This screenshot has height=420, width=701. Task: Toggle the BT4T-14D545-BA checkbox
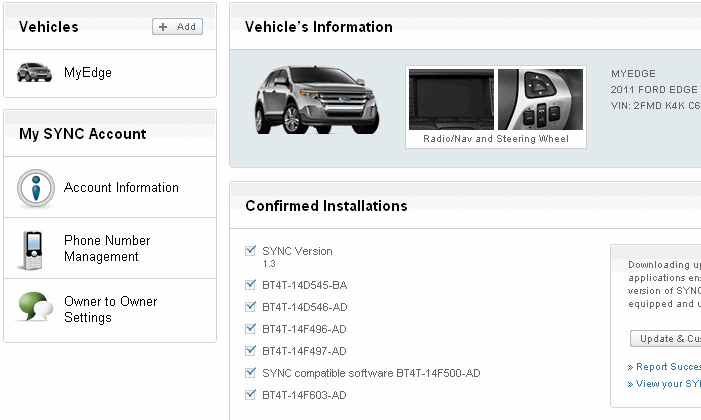coord(250,285)
